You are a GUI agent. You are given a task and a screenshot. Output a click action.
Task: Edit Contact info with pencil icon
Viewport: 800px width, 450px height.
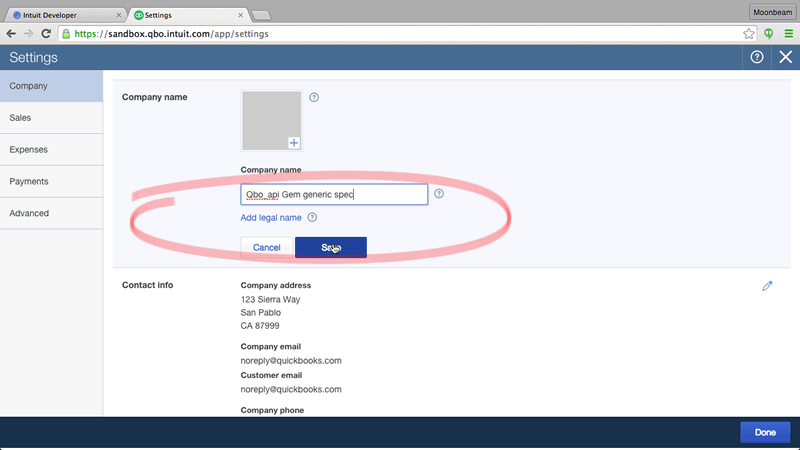(767, 286)
